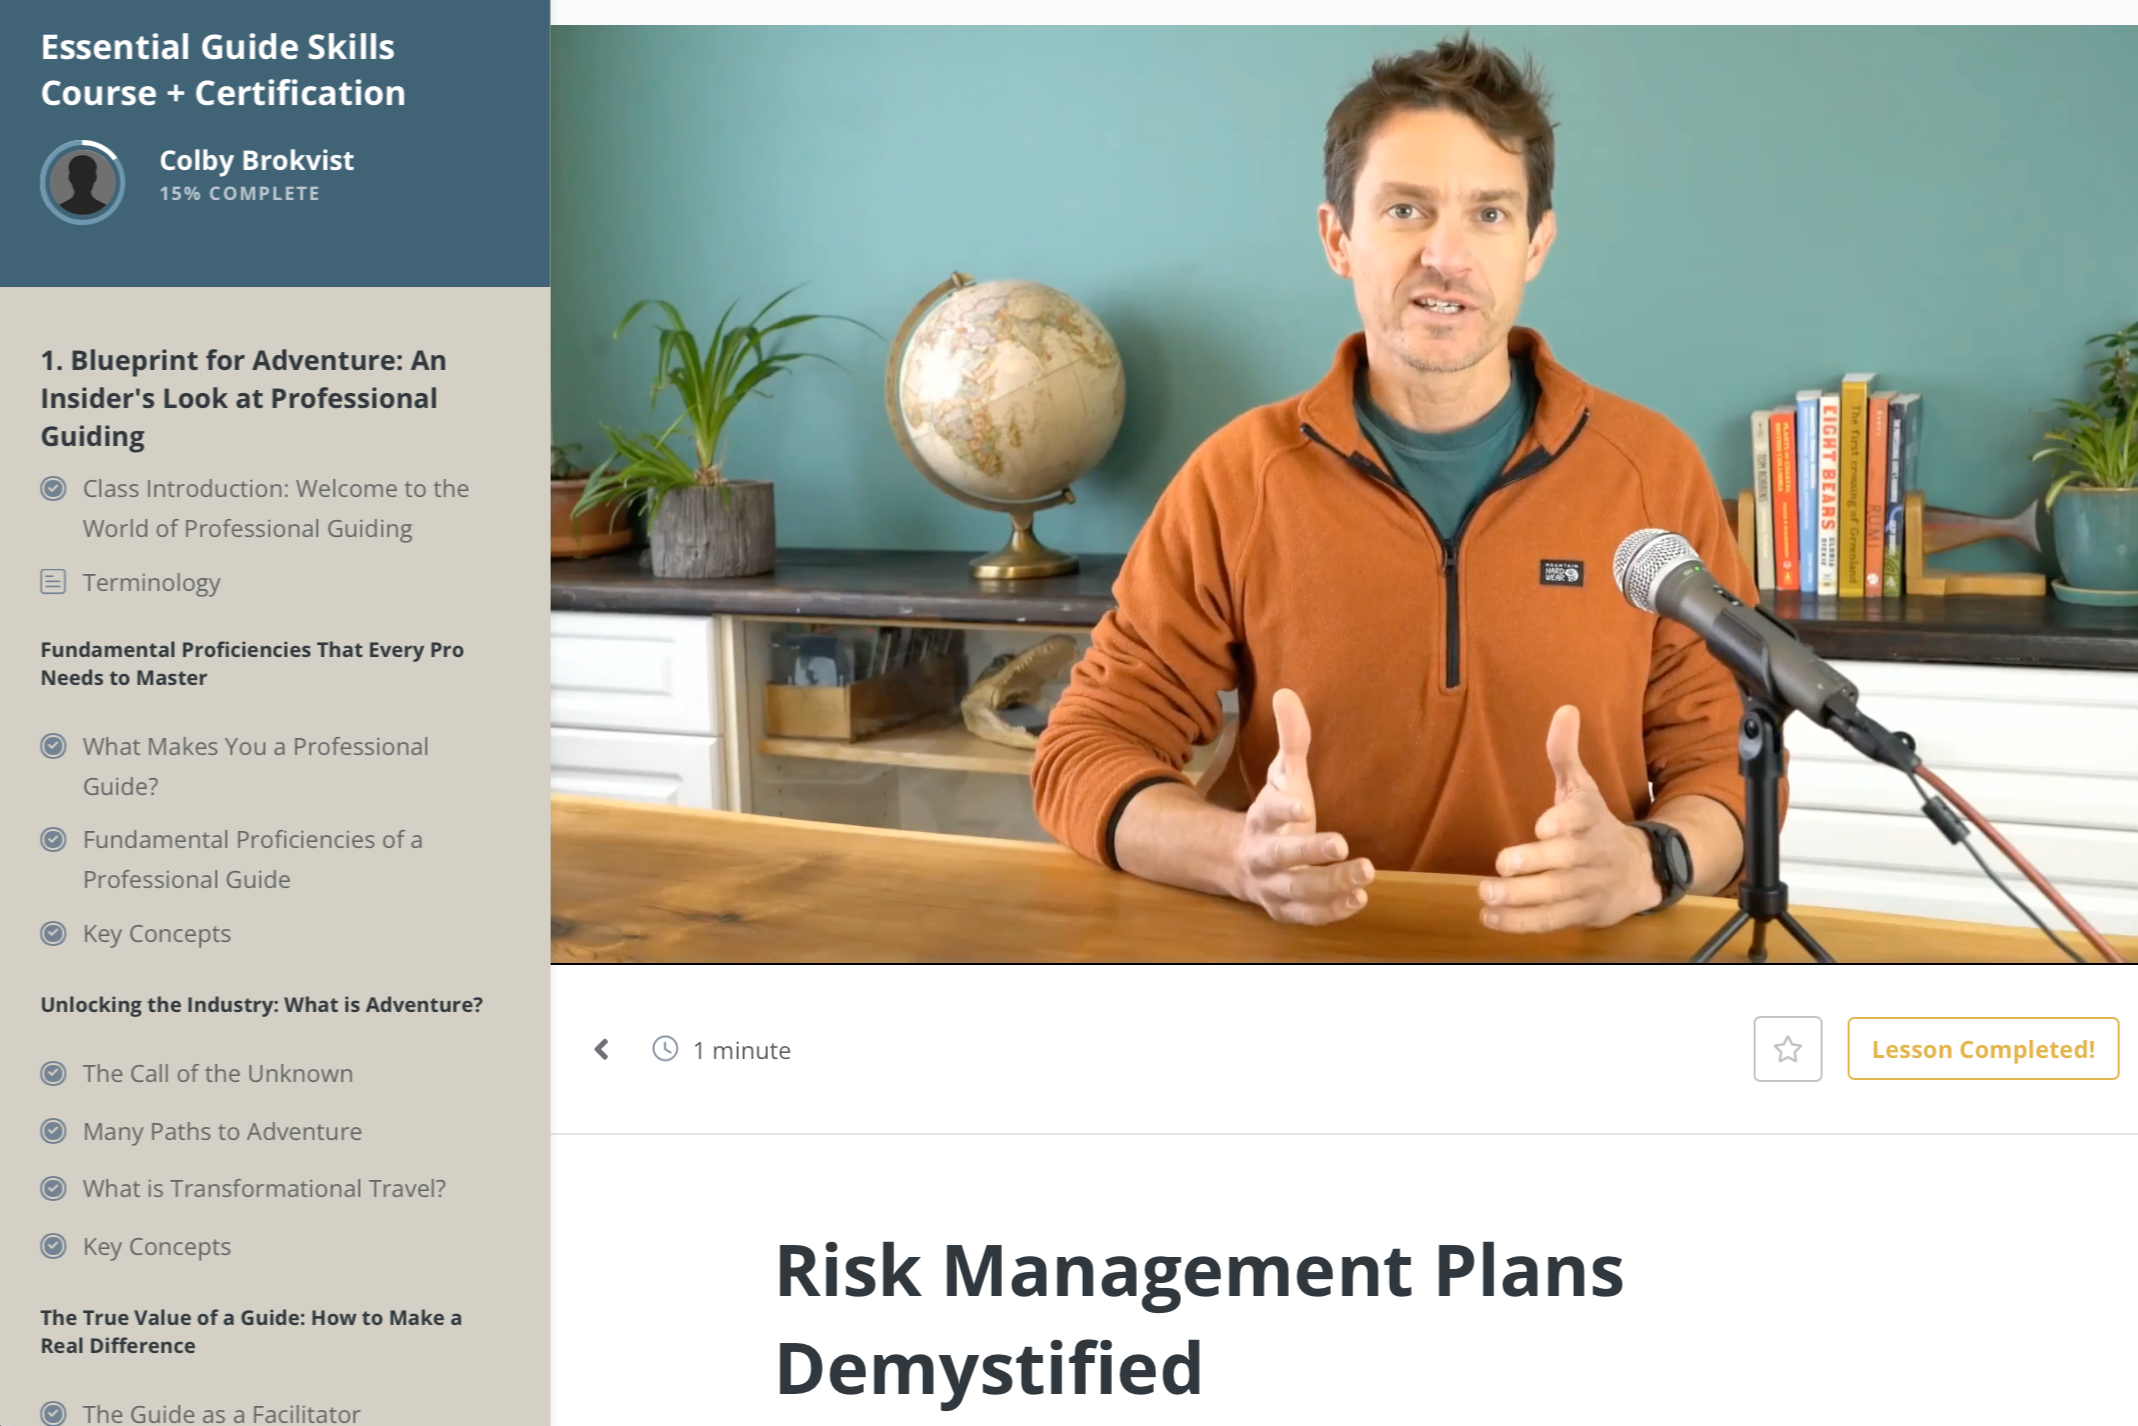Click the star favorite icon button
Image resolution: width=2138 pixels, height=1426 pixels.
pyautogui.click(x=1787, y=1049)
